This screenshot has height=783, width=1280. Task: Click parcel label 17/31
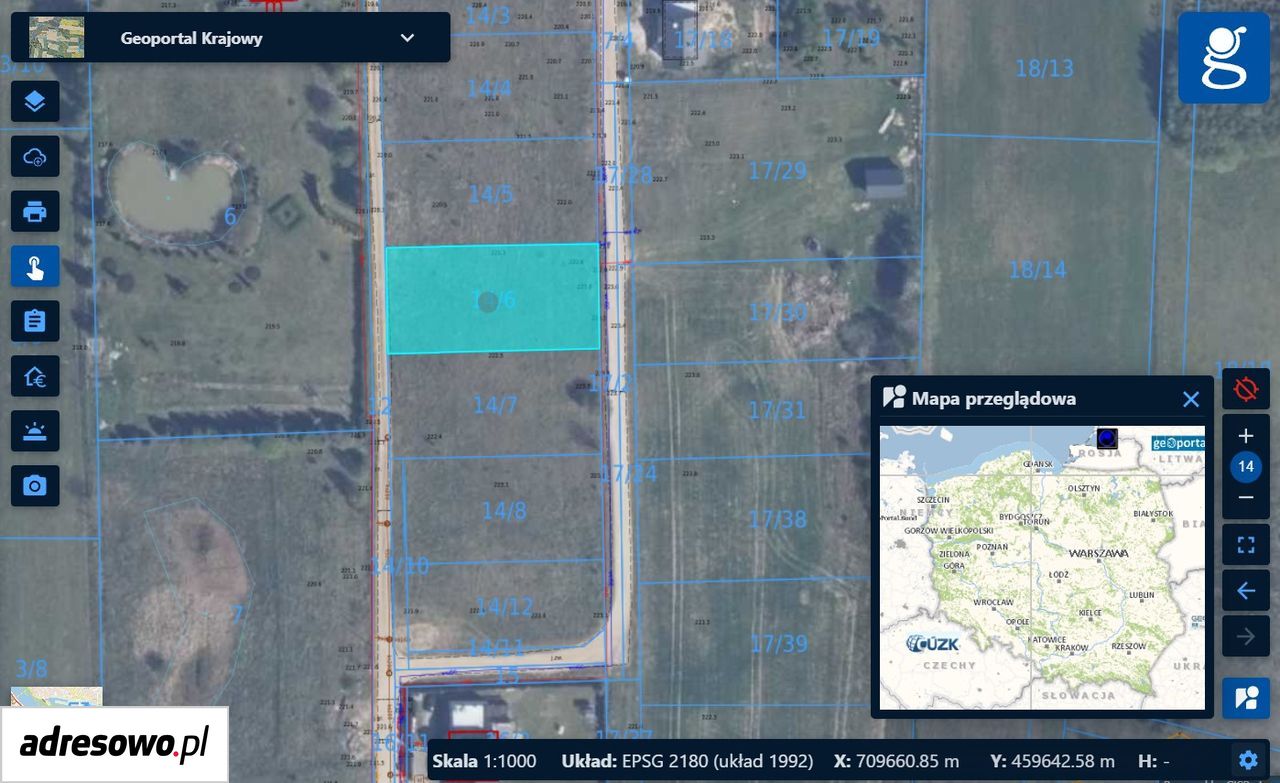[x=777, y=410]
